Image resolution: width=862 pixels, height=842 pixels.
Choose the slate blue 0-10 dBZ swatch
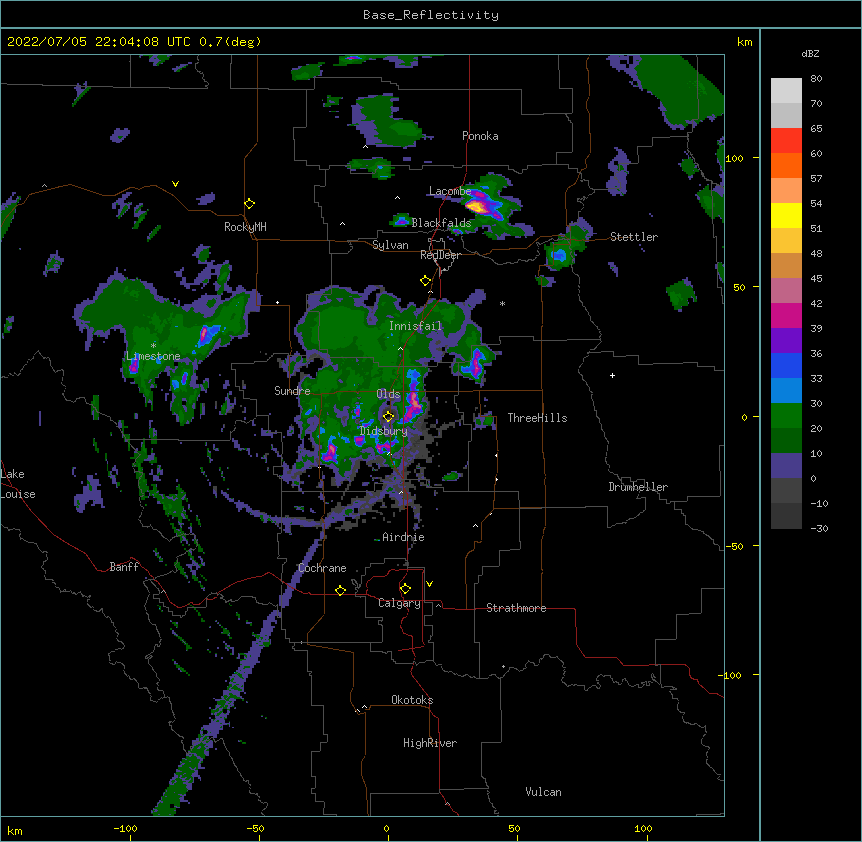[x=786, y=466]
